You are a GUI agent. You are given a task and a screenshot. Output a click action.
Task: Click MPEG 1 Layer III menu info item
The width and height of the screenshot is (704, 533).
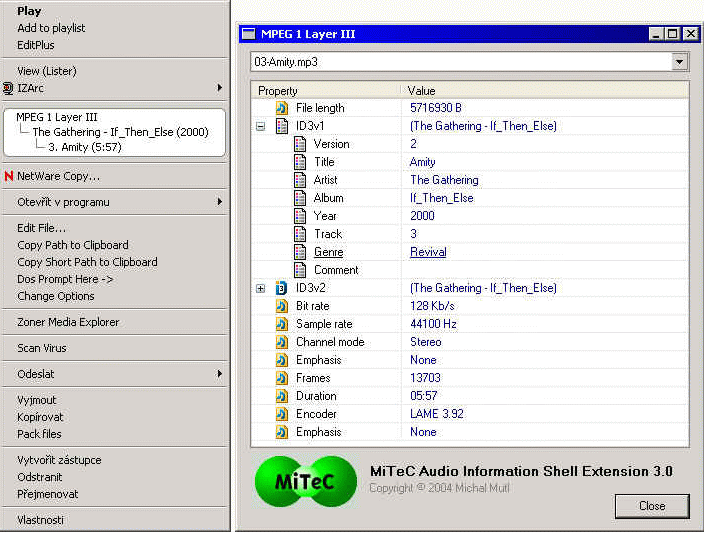[57, 117]
